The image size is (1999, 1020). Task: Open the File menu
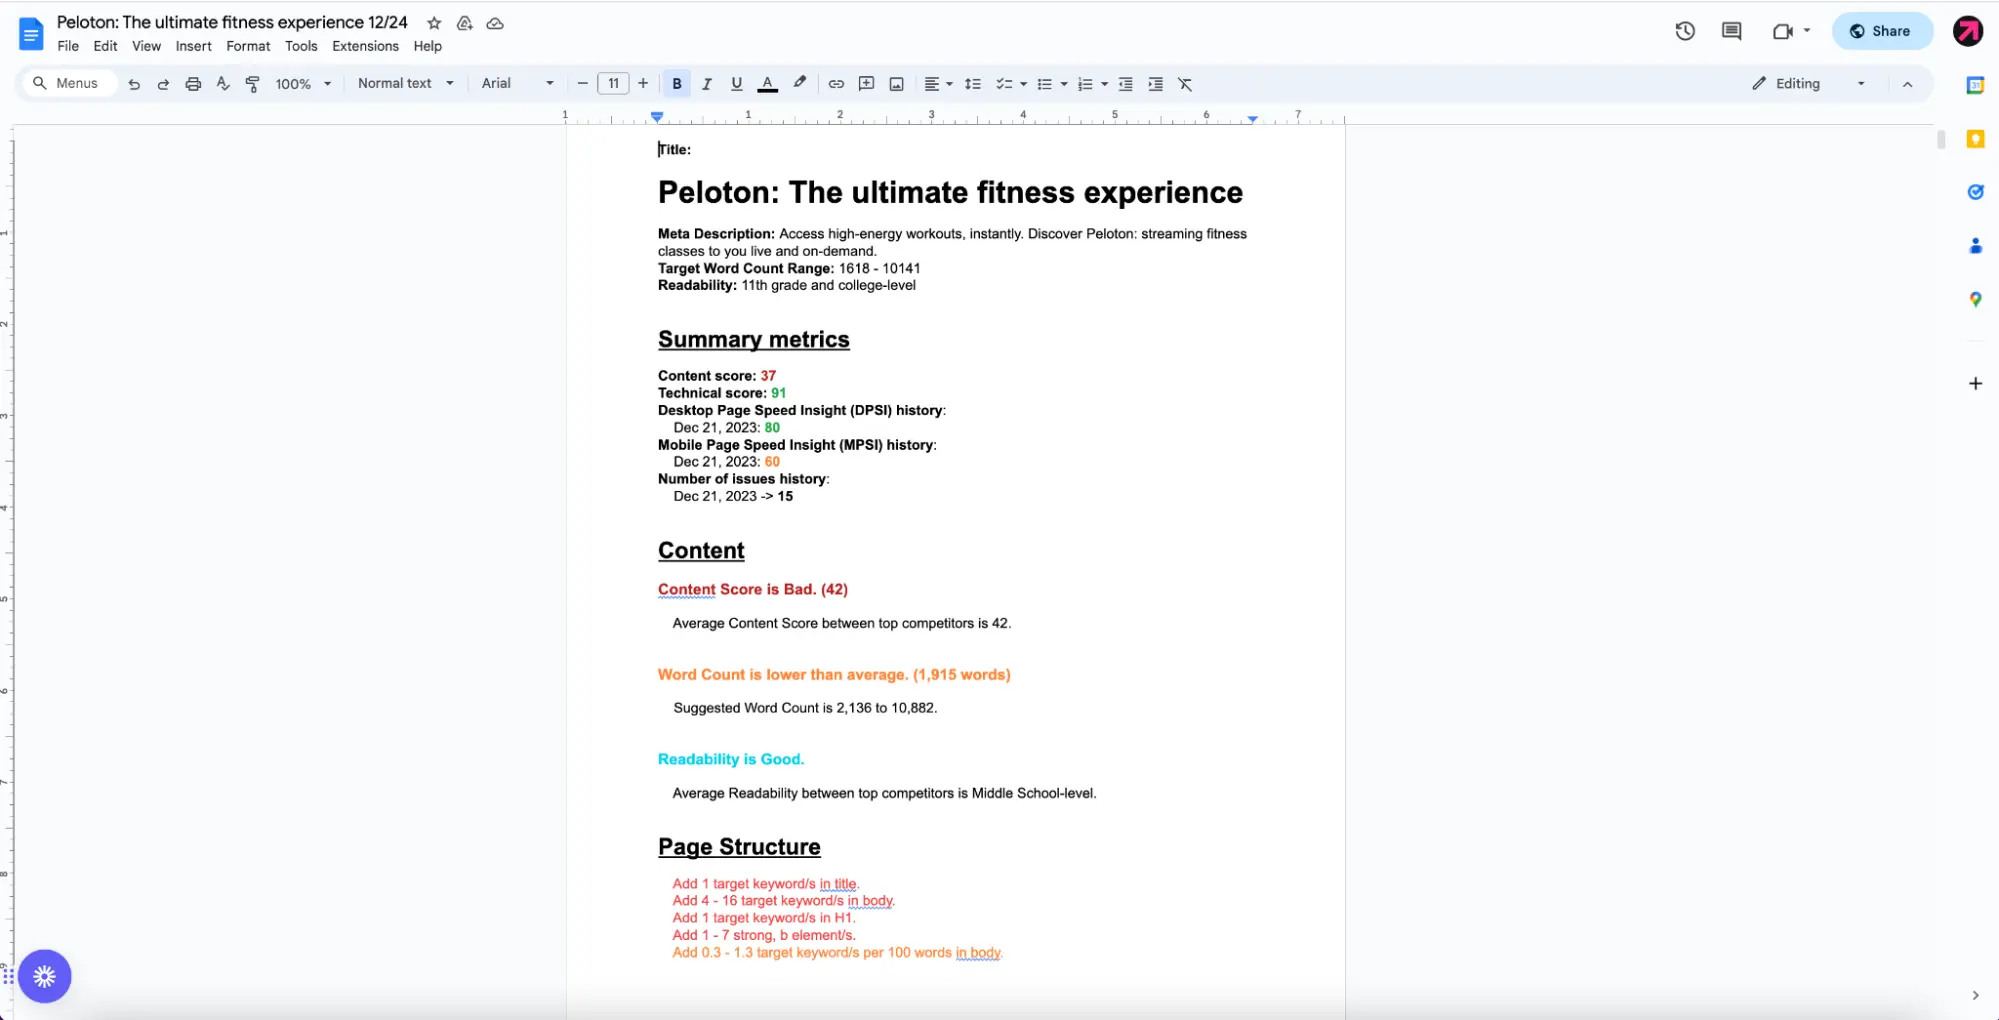[x=68, y=46]
